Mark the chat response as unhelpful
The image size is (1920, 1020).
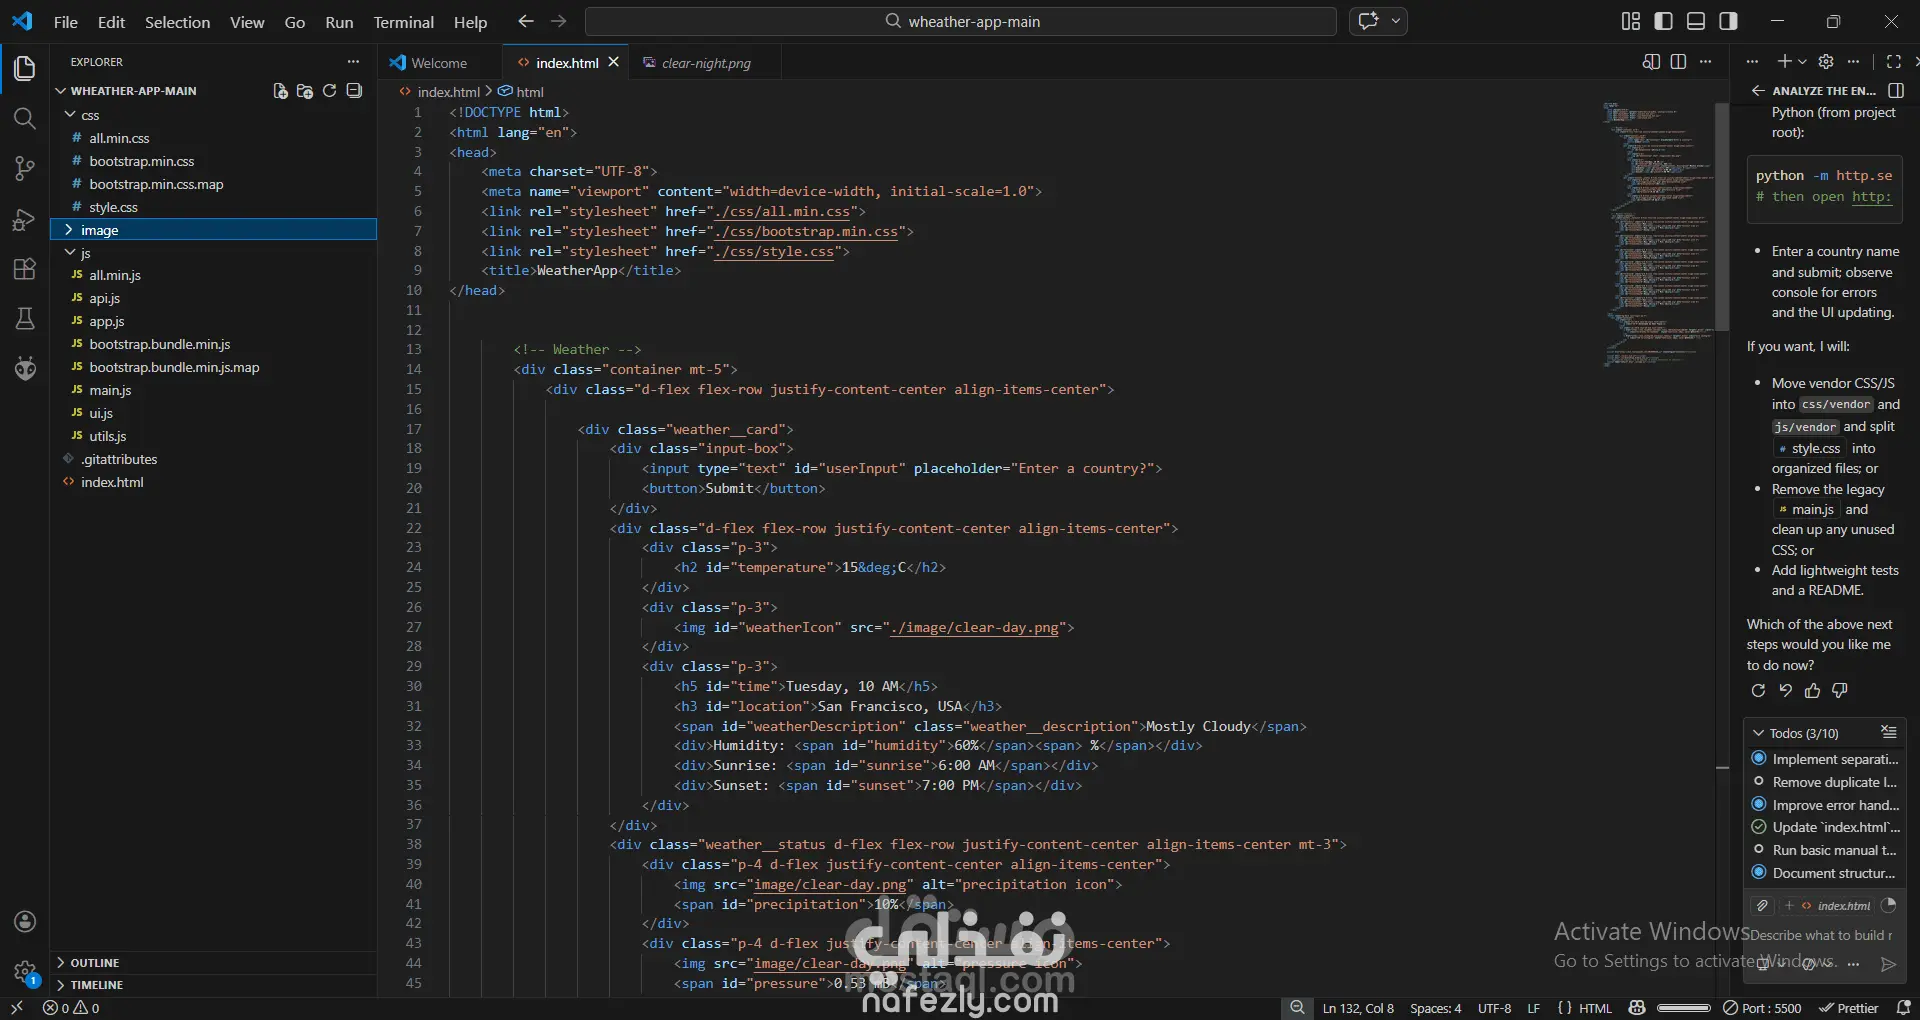pyautogui.click(x=1839, y=691)
